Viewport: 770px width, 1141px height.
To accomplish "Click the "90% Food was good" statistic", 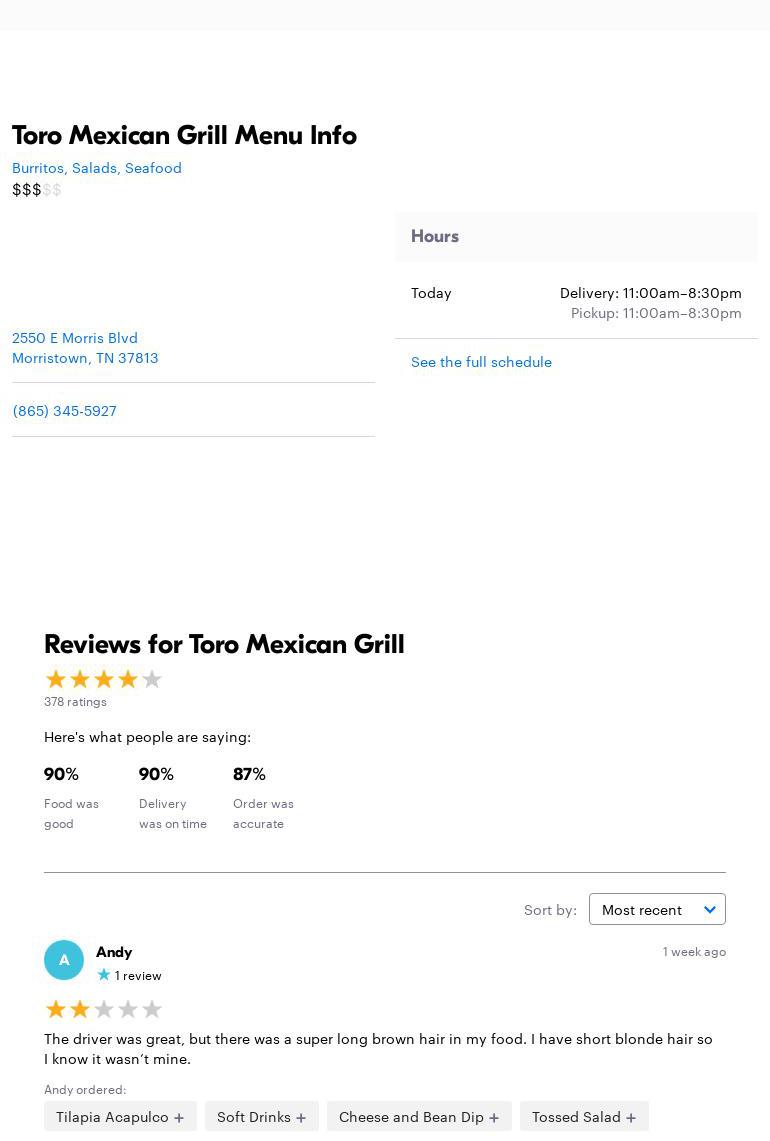I will 71,797.
